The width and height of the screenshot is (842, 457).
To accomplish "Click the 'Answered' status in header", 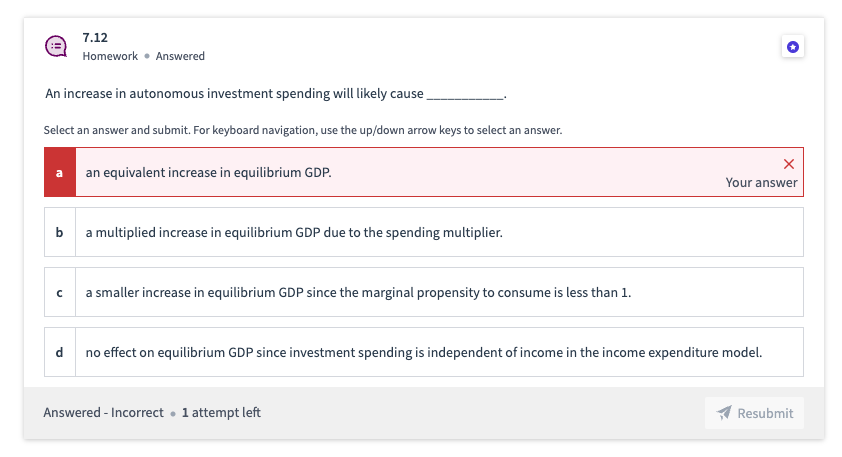I will [180, 56].
